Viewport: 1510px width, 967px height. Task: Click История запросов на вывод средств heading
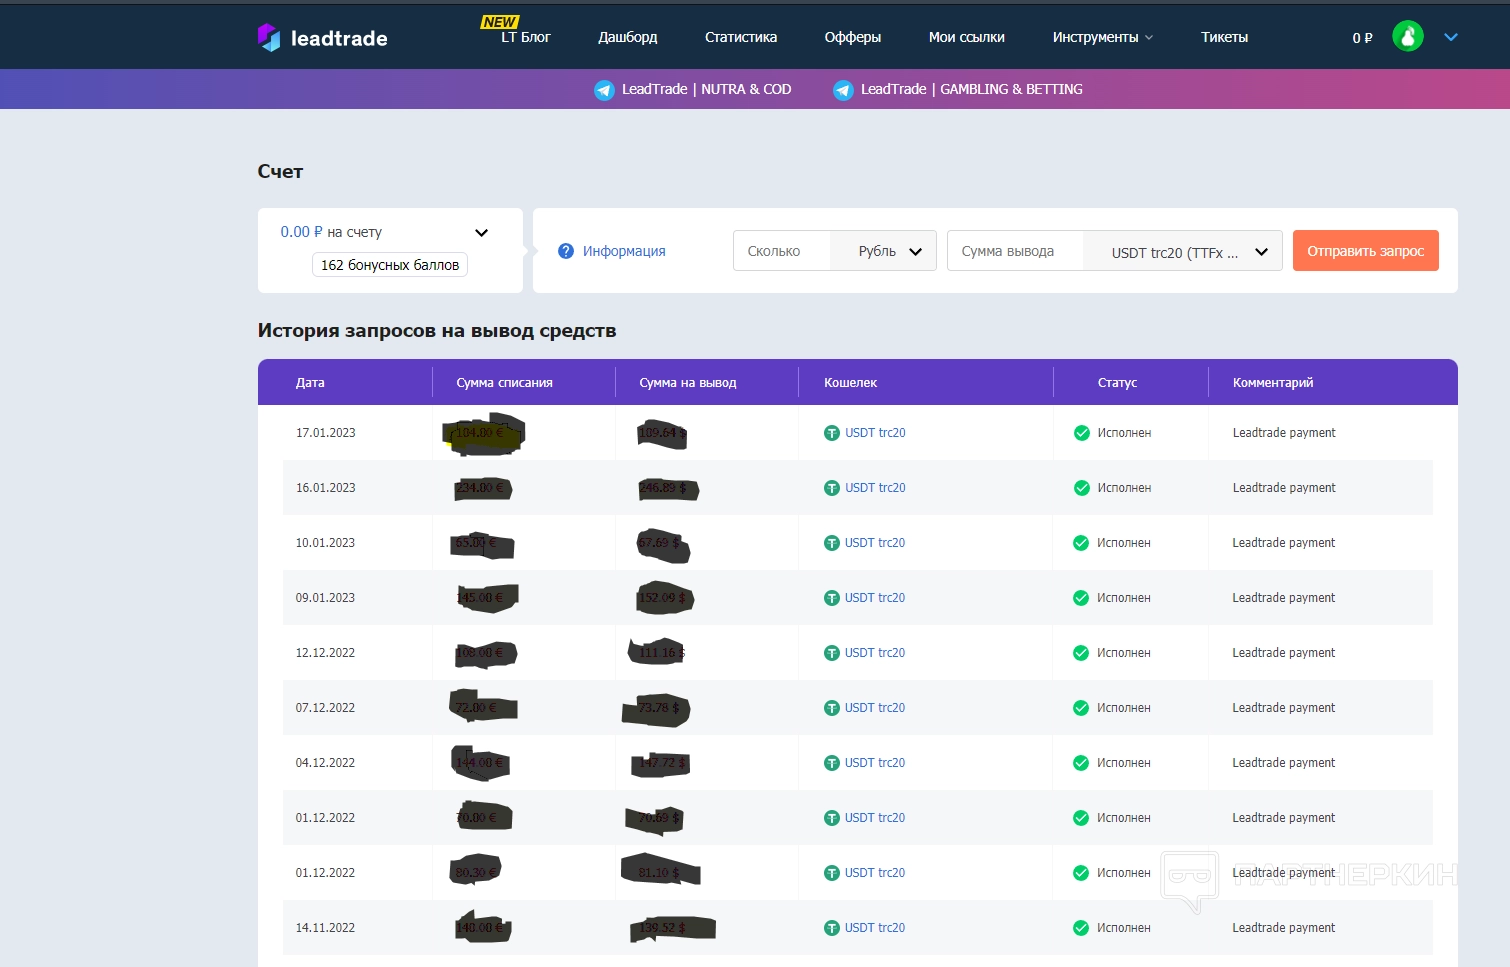tap(437, 331)
